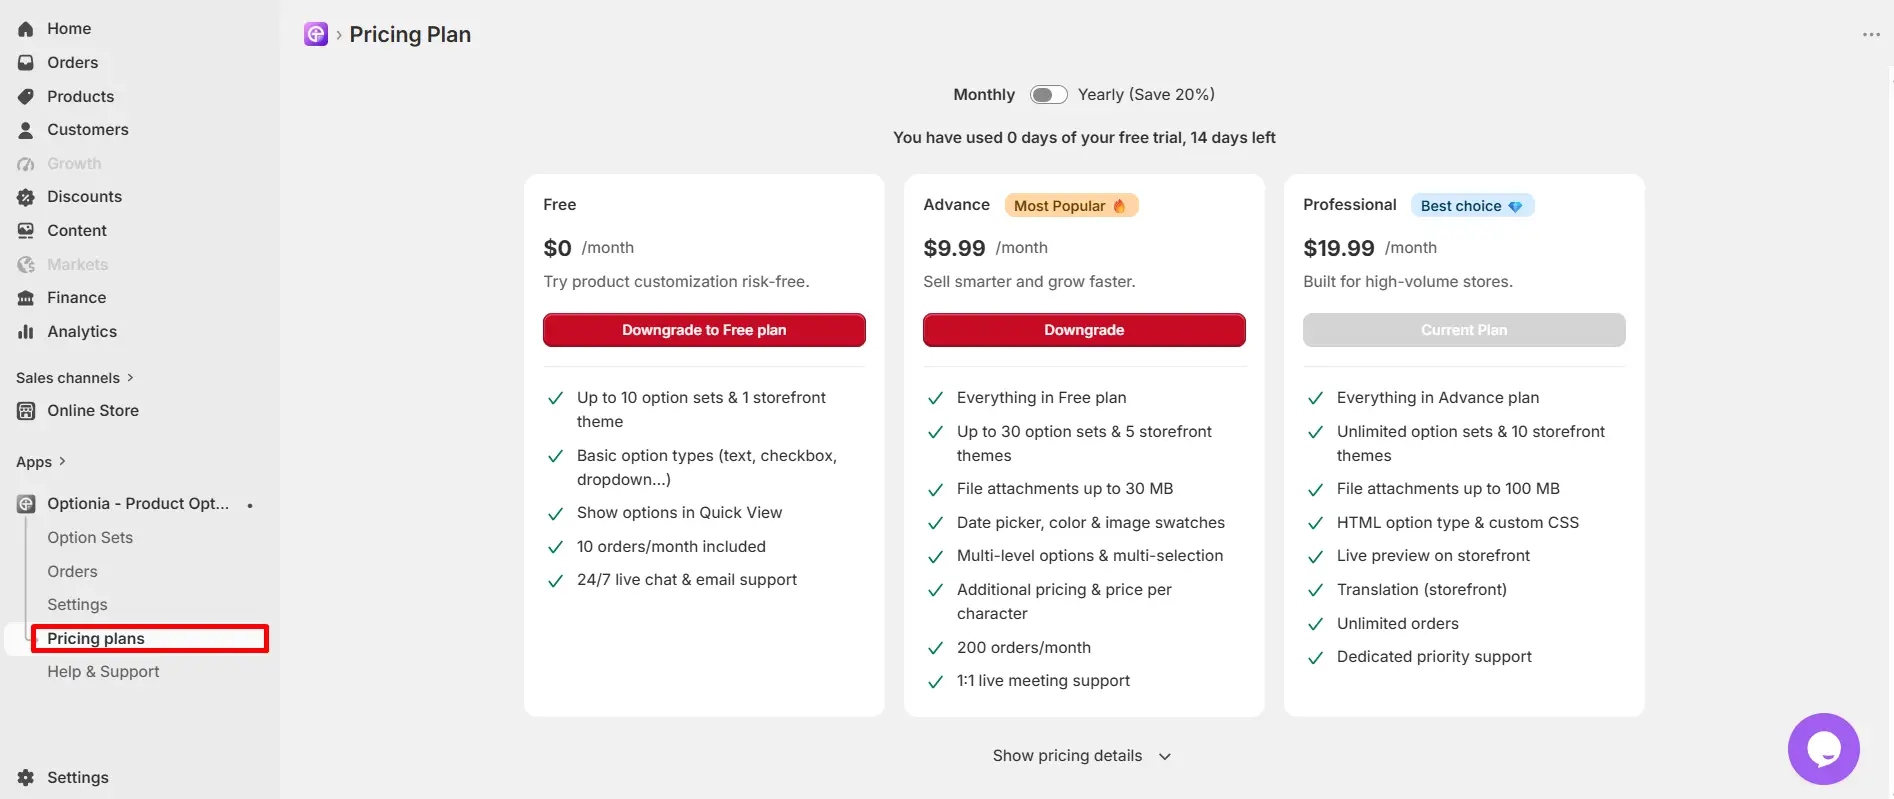Image resolution: width=1894 pixels, height=799 pixels.
Task: Open the three-dot more actions menu
Action: click(x=1871, y=35)
